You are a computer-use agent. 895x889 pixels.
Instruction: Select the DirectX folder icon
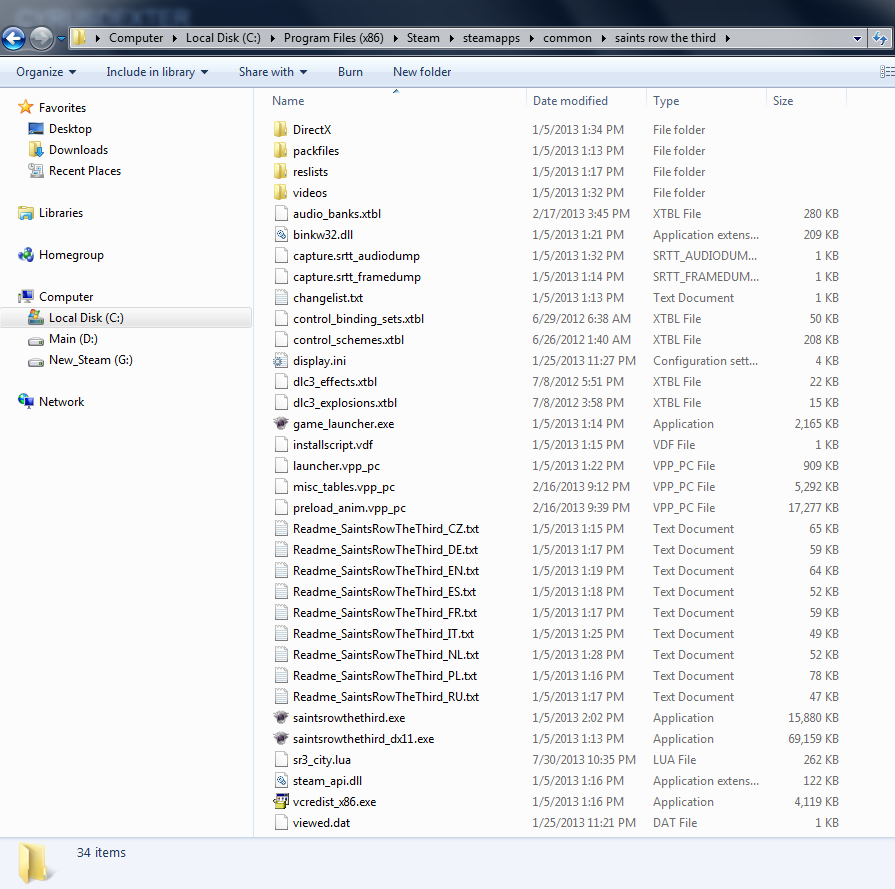click(280, 130)
